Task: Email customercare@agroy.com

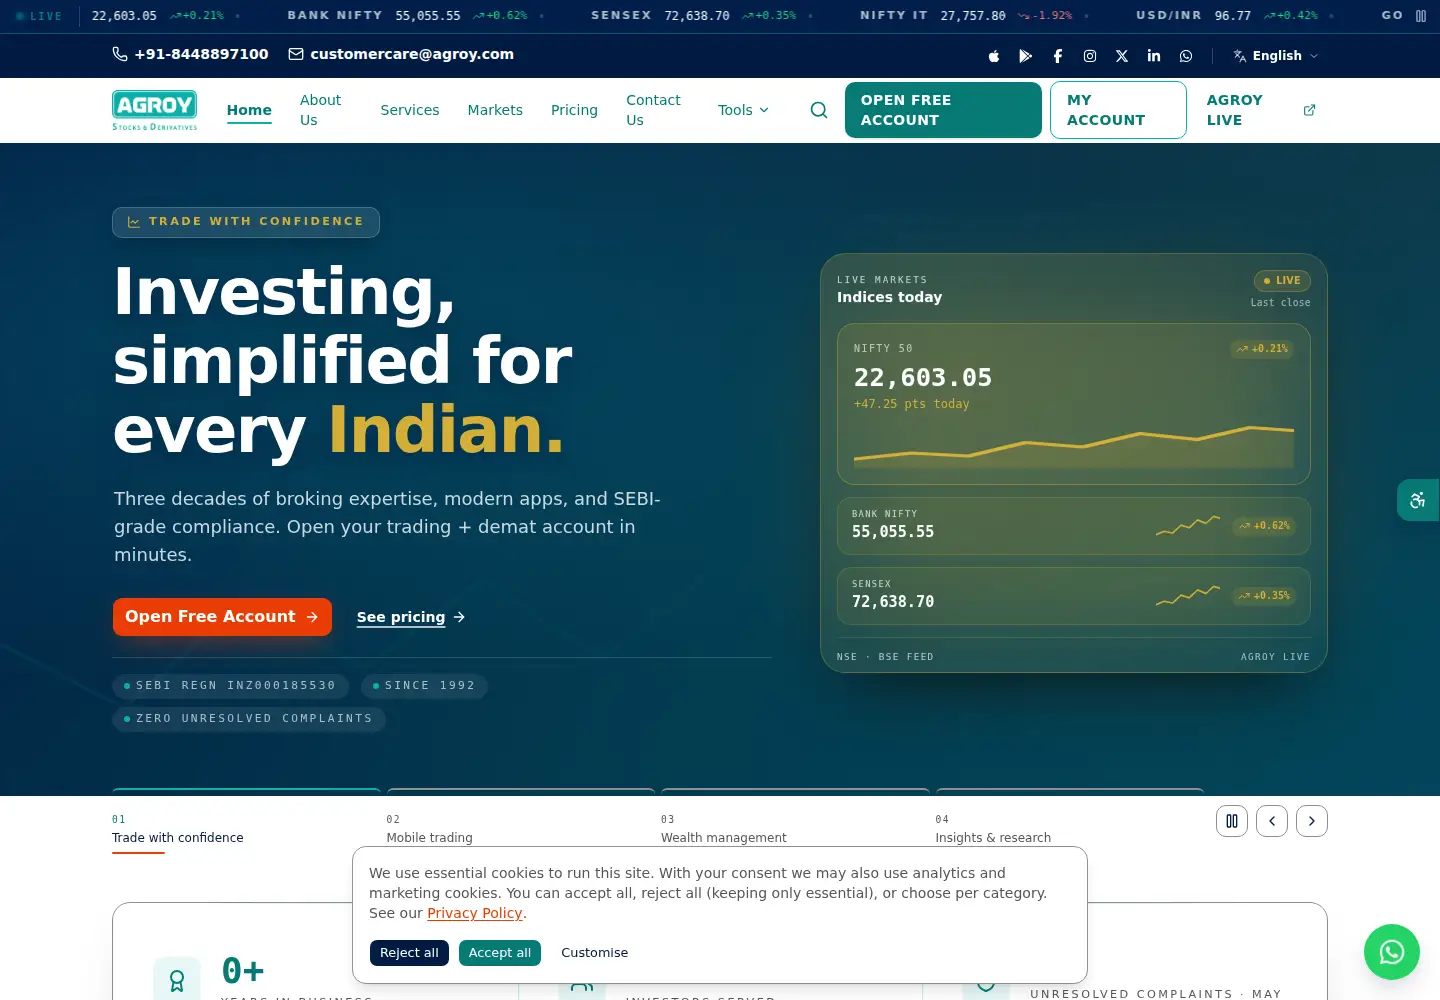Action: 401,54
